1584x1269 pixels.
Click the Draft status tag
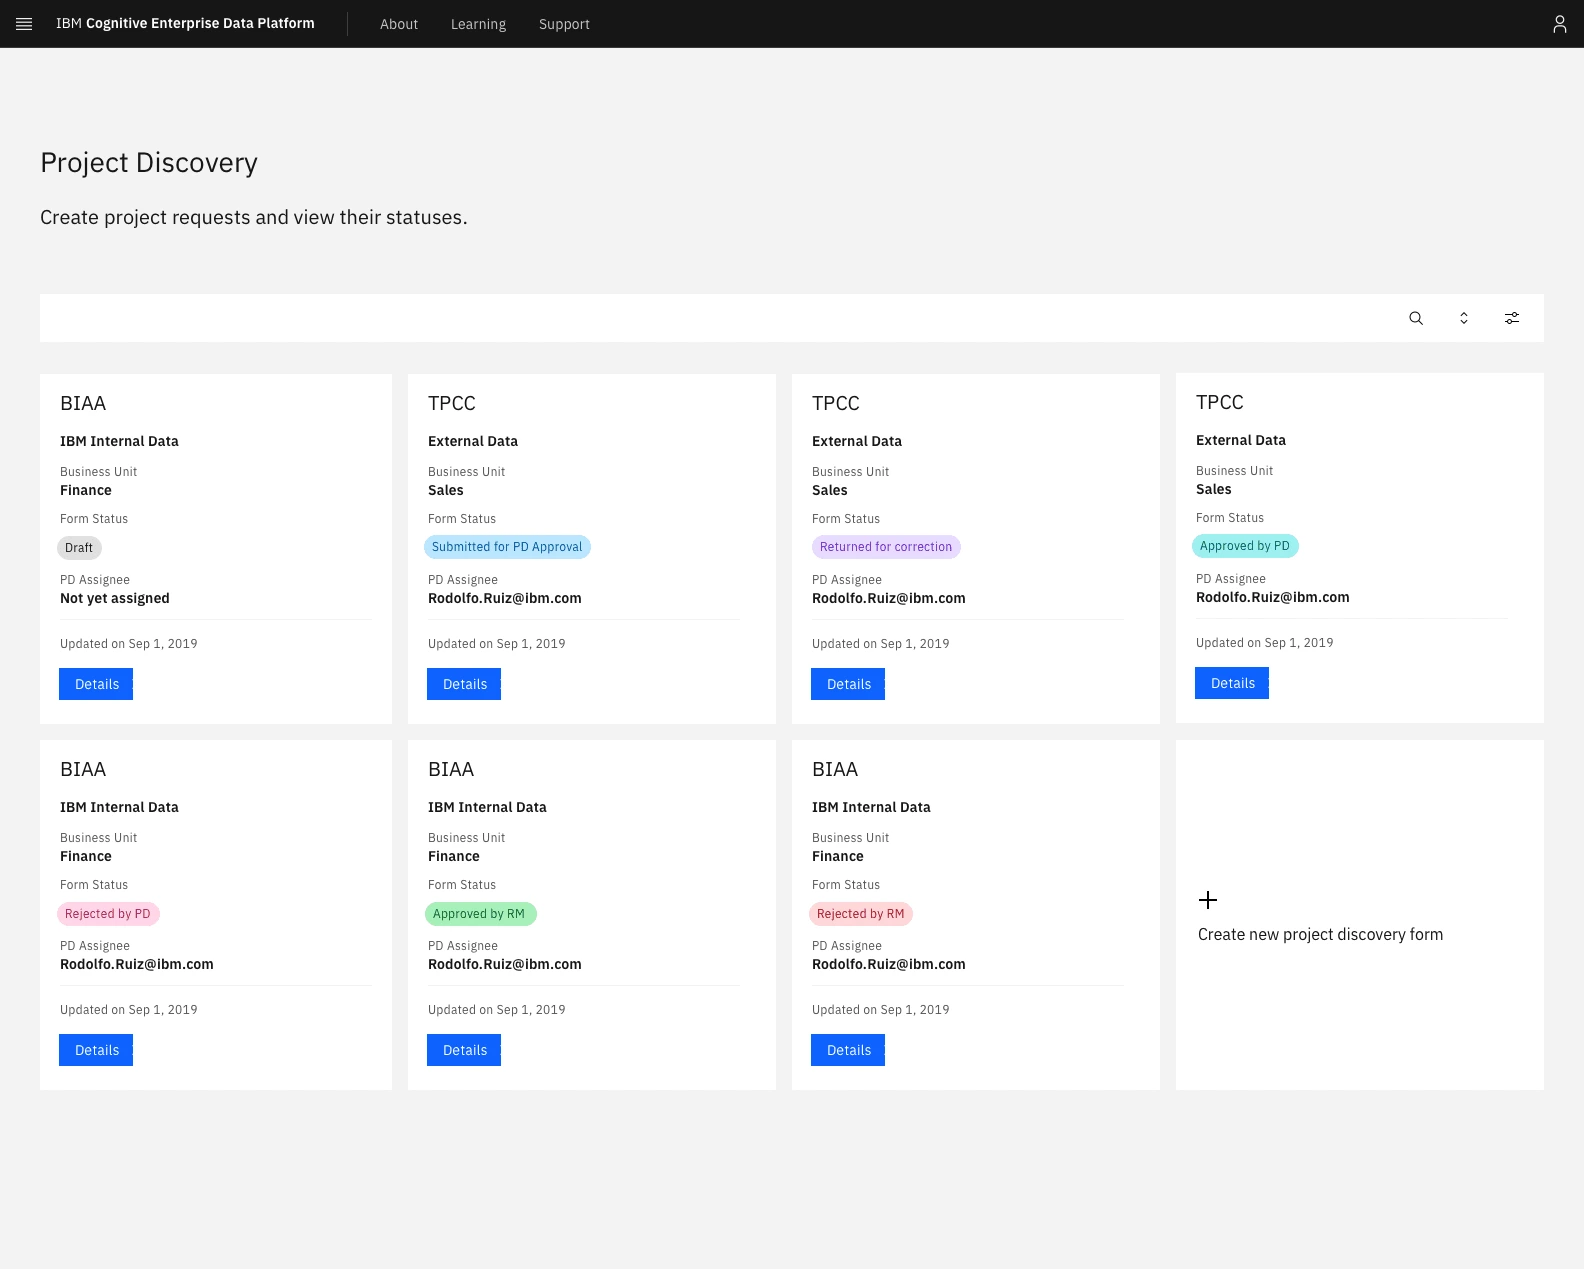(x=79, y=547)
